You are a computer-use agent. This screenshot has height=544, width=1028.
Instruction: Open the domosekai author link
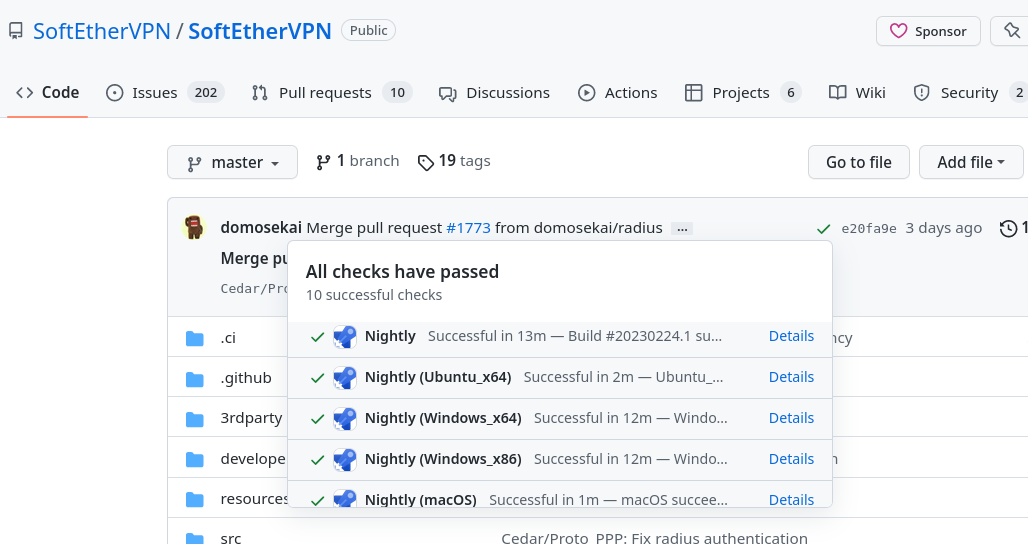point(261,227)
